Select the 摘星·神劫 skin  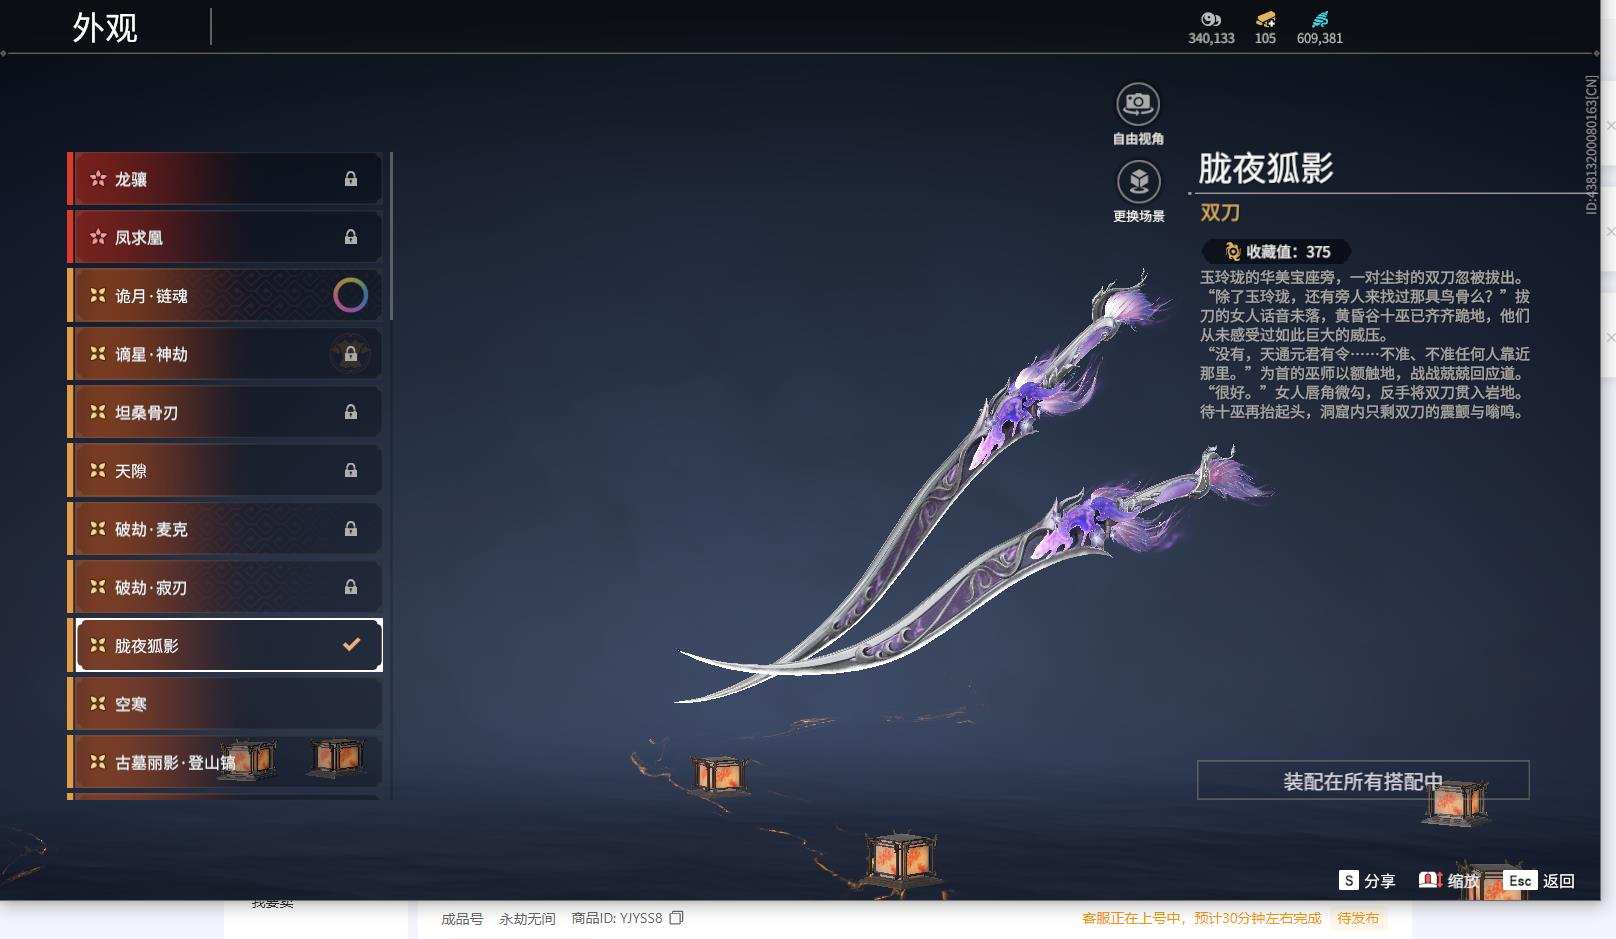coord(225,354)
